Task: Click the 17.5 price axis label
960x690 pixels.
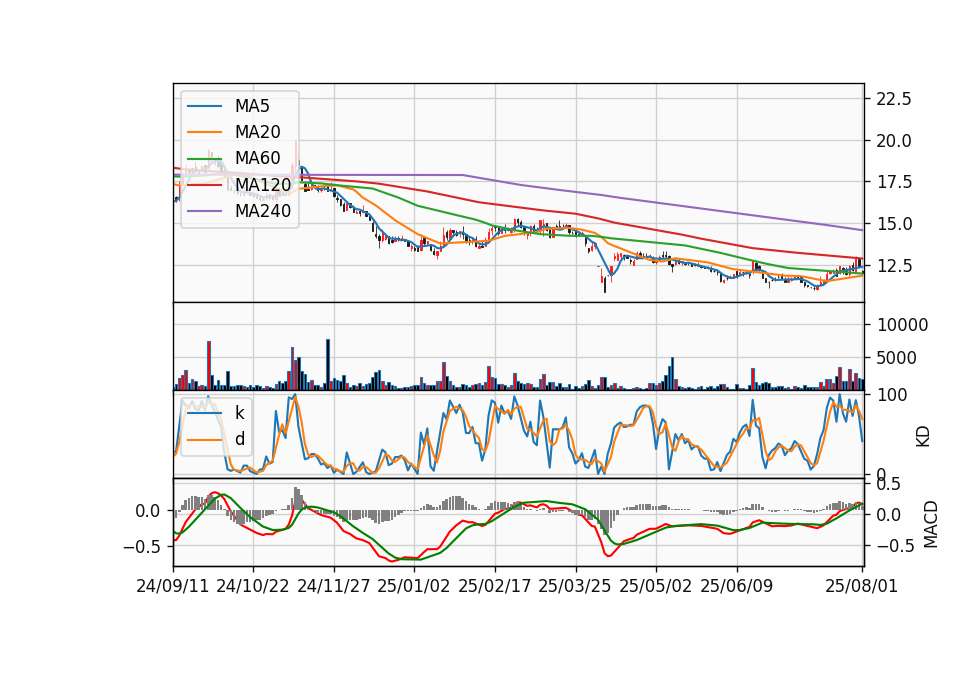Action: (894, 182)
